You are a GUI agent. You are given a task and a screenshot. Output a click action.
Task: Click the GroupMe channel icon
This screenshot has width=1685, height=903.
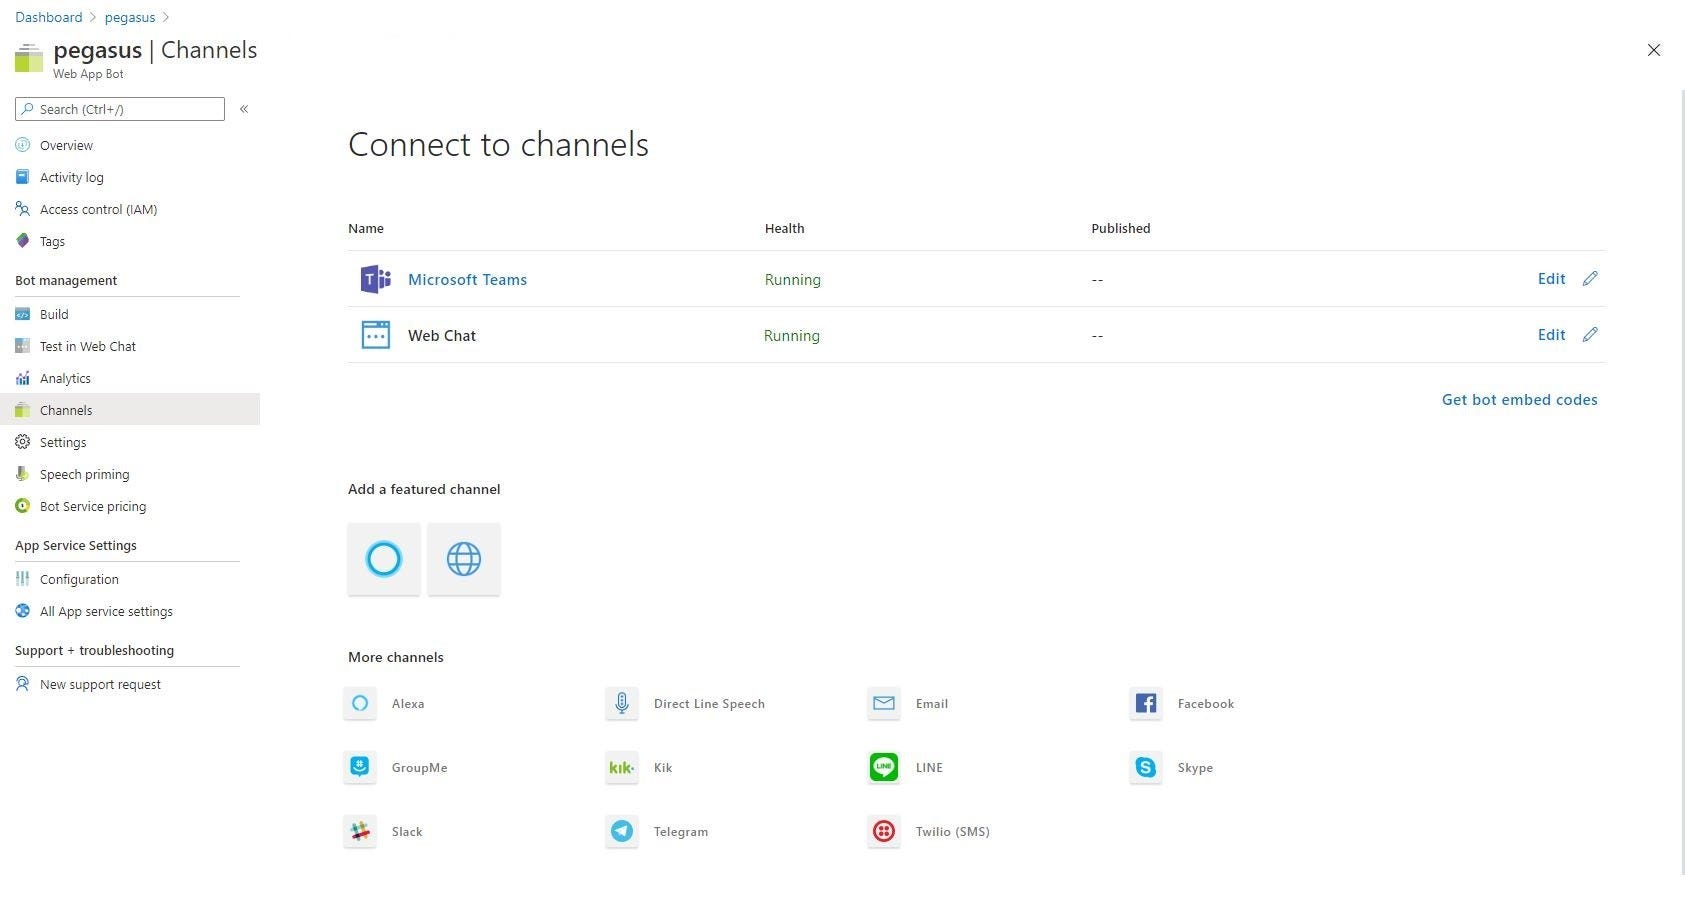click(x=360, y=767)
